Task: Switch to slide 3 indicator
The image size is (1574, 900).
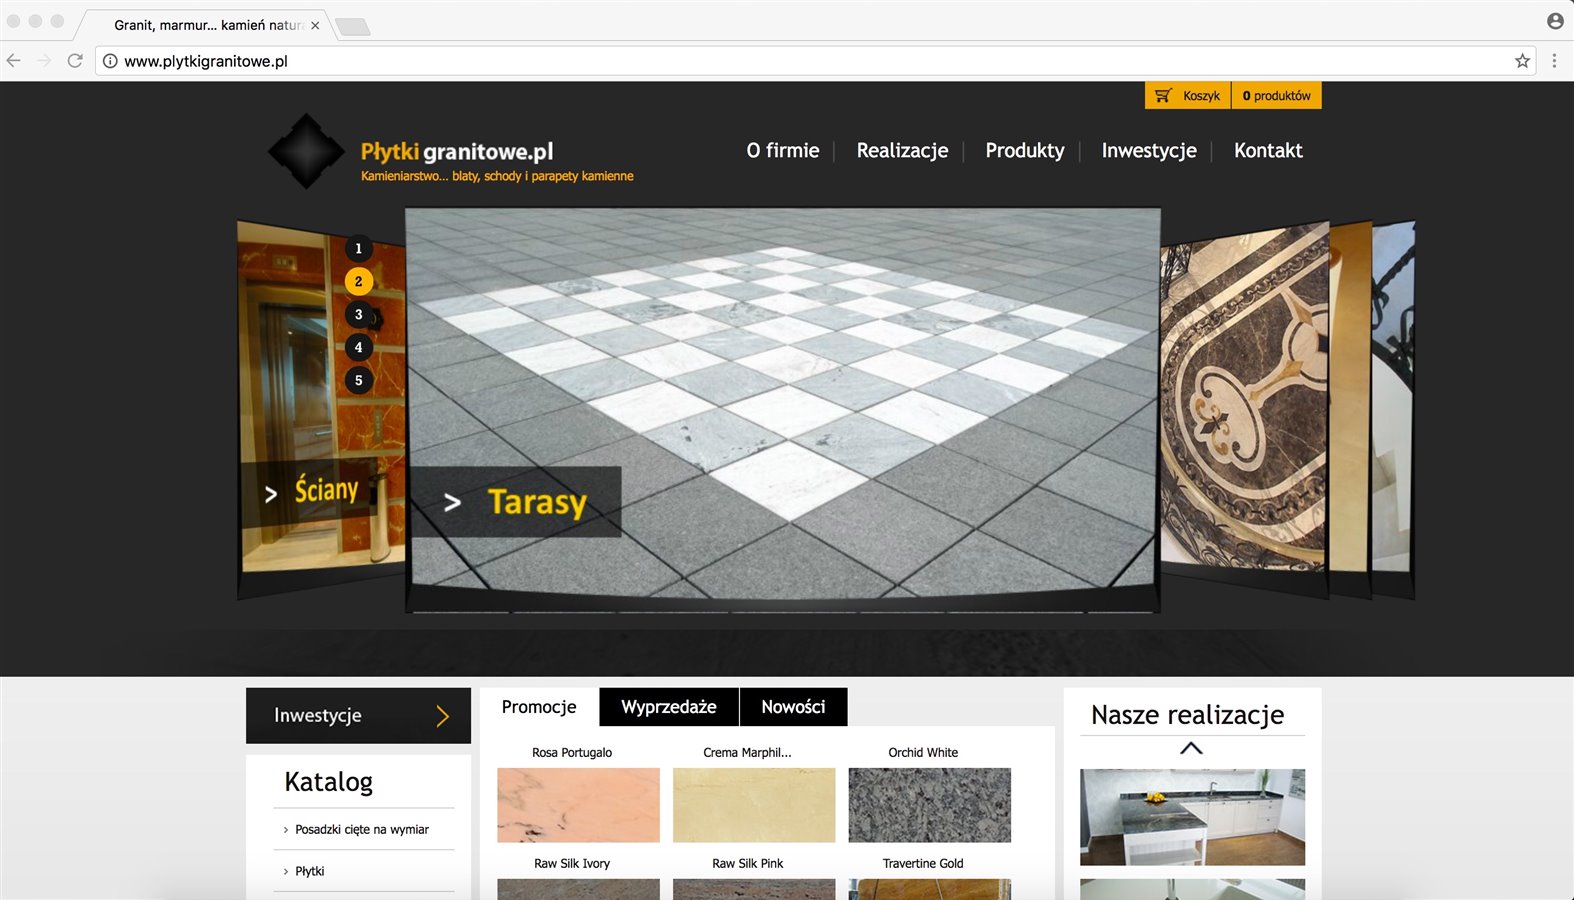Action: pos(359,315)
